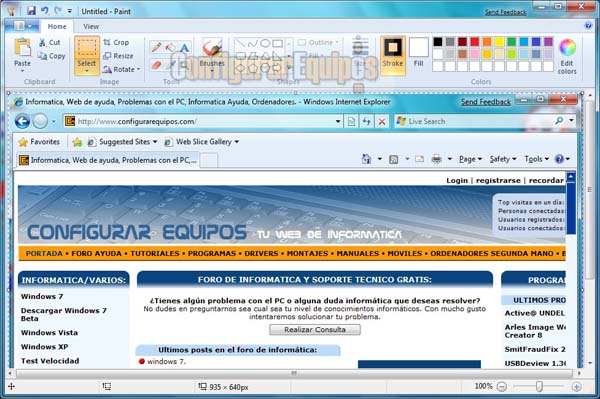The width and height of the screenshot is (600, 399).
Task: Click Zoom out minus button
Action: click(x=502, y=387)
